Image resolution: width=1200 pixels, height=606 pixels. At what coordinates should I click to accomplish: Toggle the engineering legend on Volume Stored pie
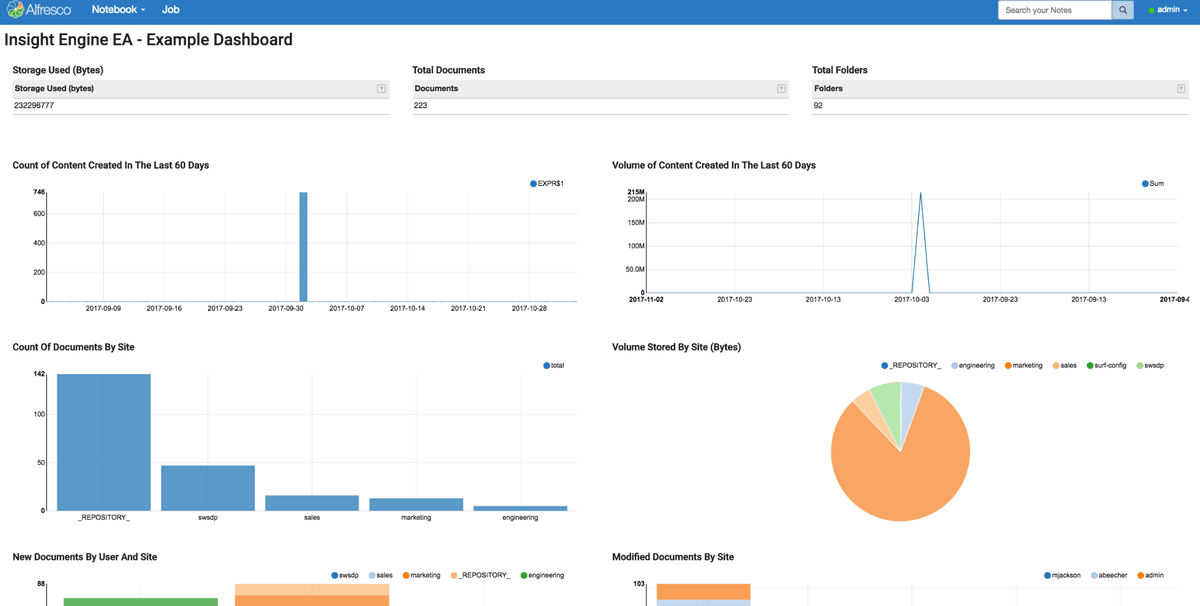(953, 365)
